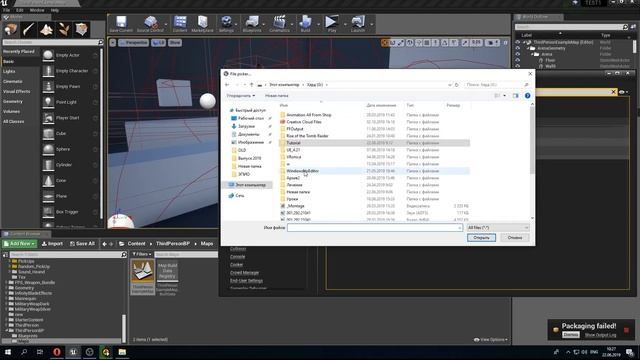Open the Edit menu
The height and width of the screenshot is (360, 640).
pyautogui.click(x=20, y=10)
